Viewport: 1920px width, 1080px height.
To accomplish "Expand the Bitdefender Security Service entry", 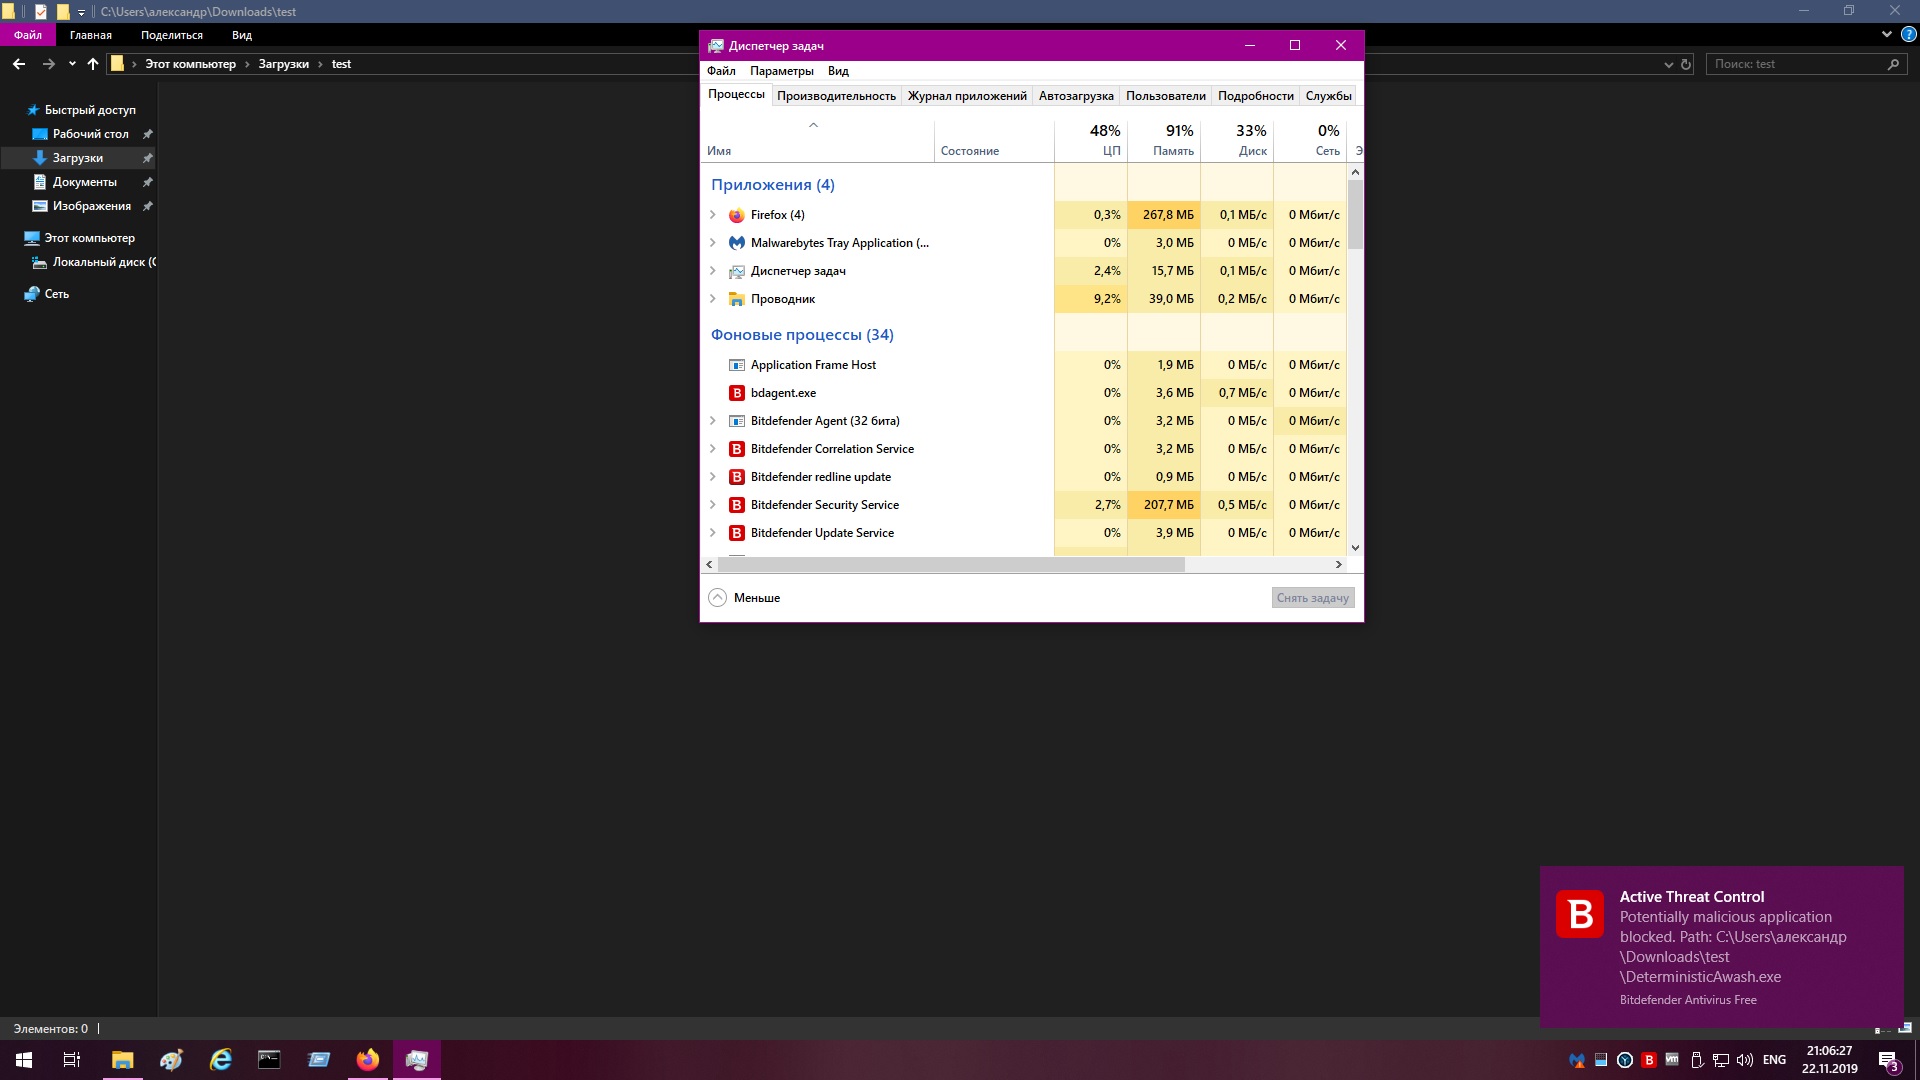I will (713, 505).
